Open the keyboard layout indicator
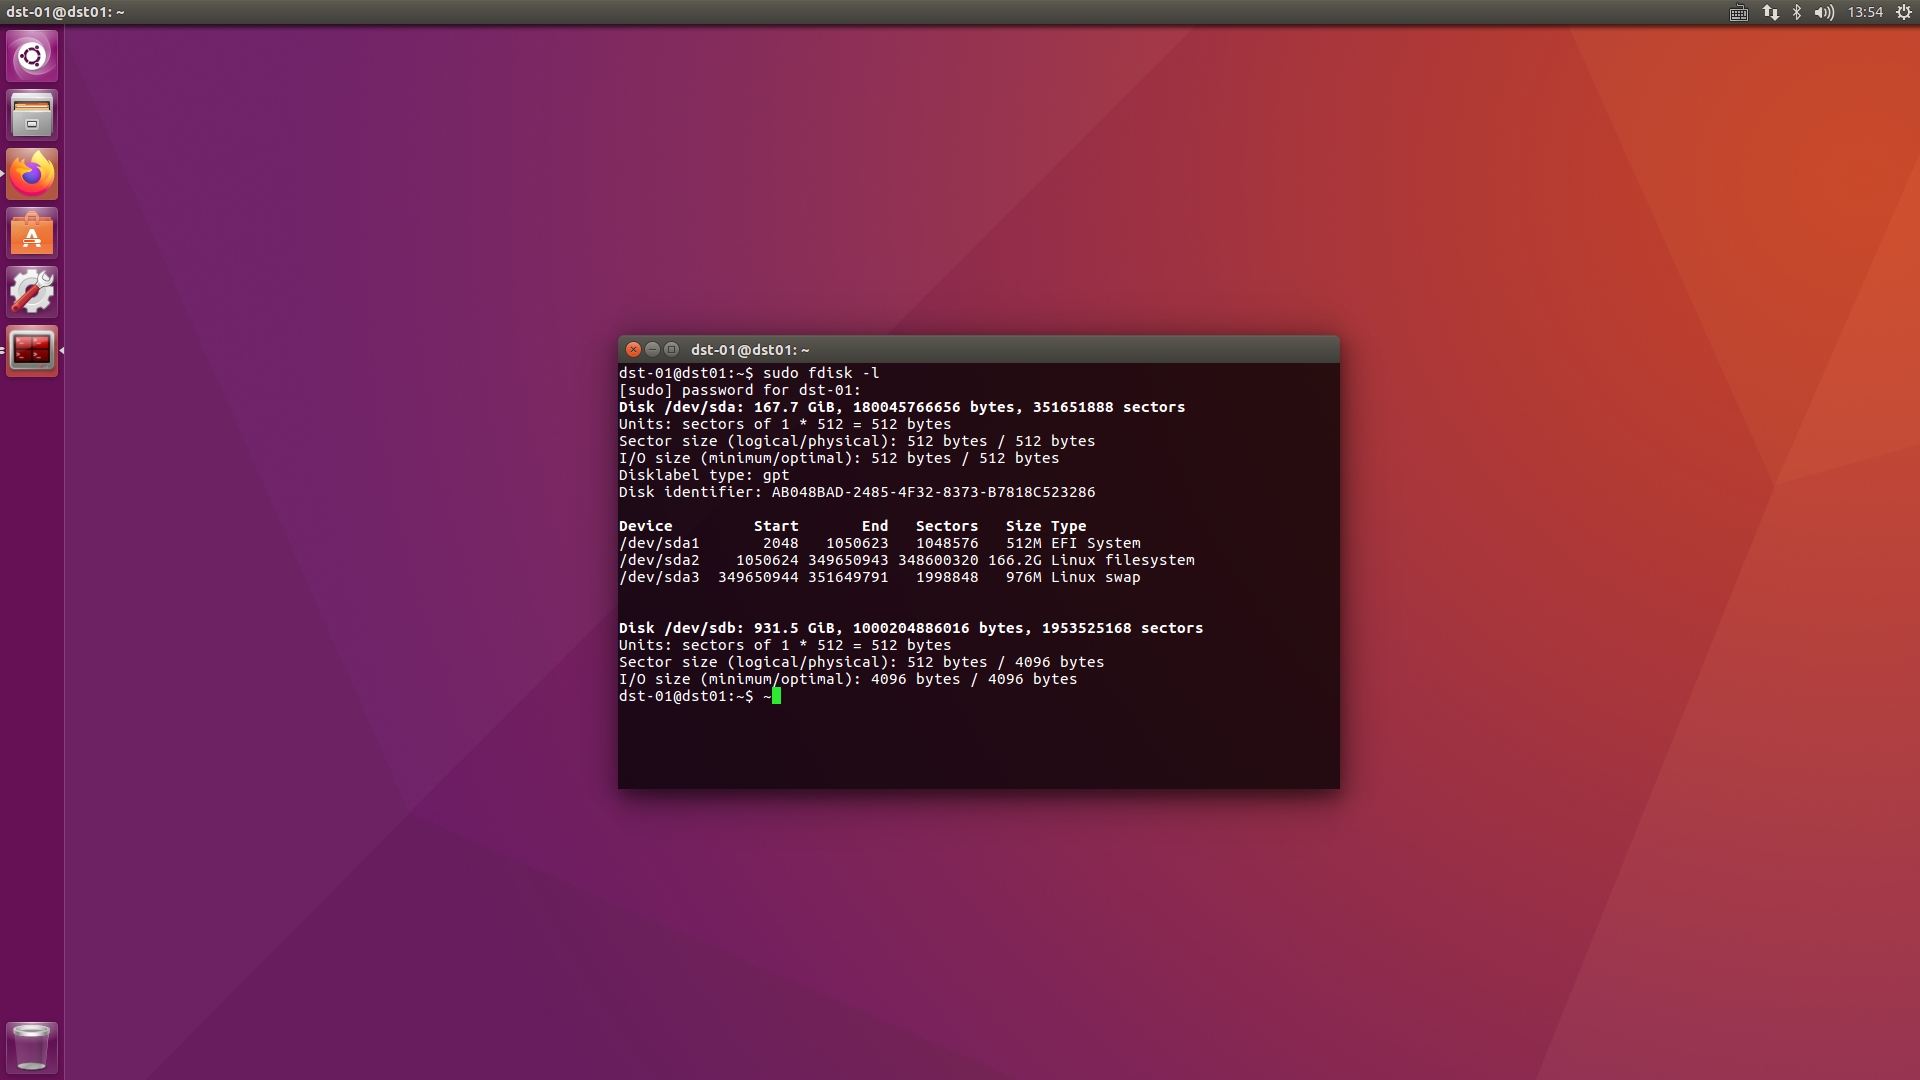This screenshot has height=1080, width=1920. click(x=1739, y=12)
